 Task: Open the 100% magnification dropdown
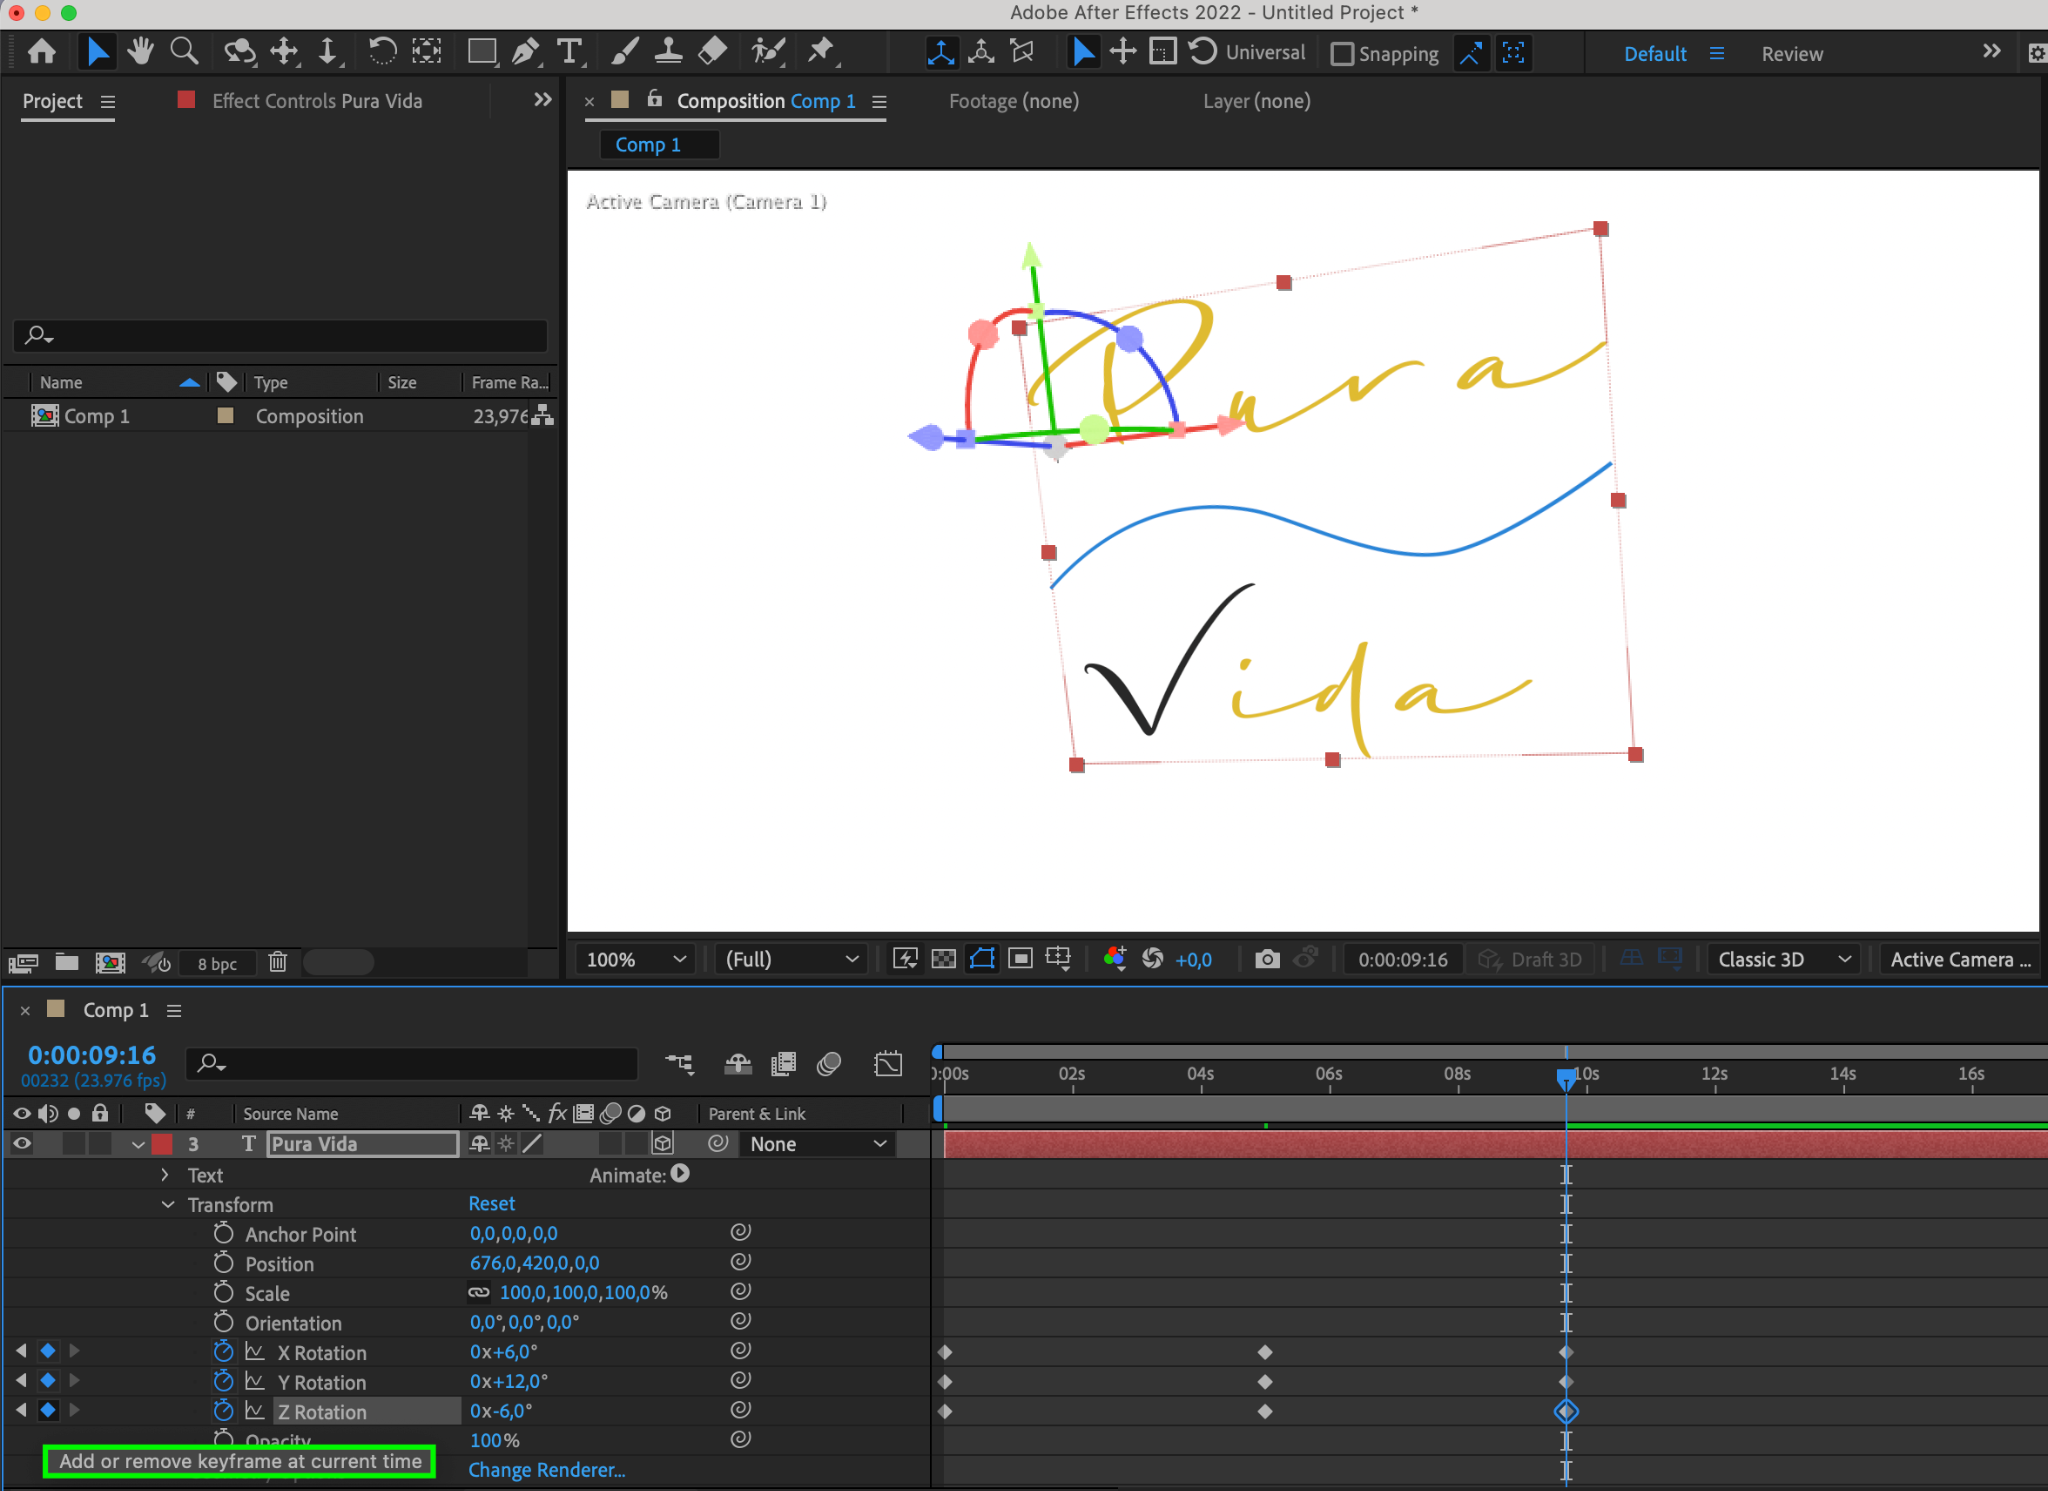click(x=636, y=959)
